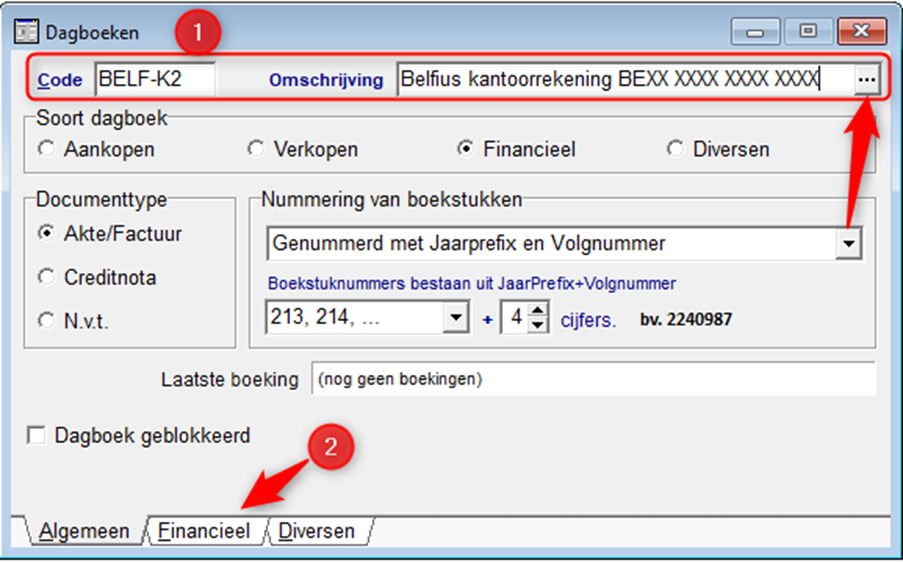Viewport: 903px width, 563px height.
Task: Select N.v.t. document type
Action: (46, 320)
